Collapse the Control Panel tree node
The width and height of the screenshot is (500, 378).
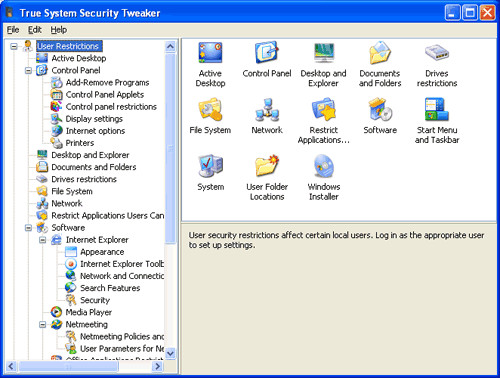(28, 70)
